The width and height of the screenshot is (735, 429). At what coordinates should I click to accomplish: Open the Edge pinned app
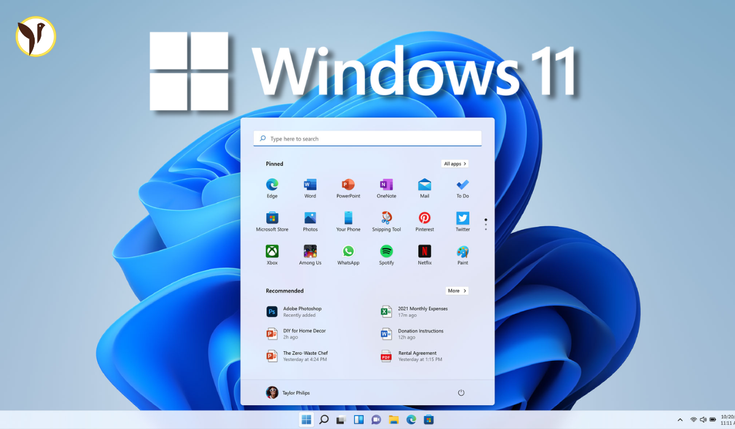click(272, 188)
